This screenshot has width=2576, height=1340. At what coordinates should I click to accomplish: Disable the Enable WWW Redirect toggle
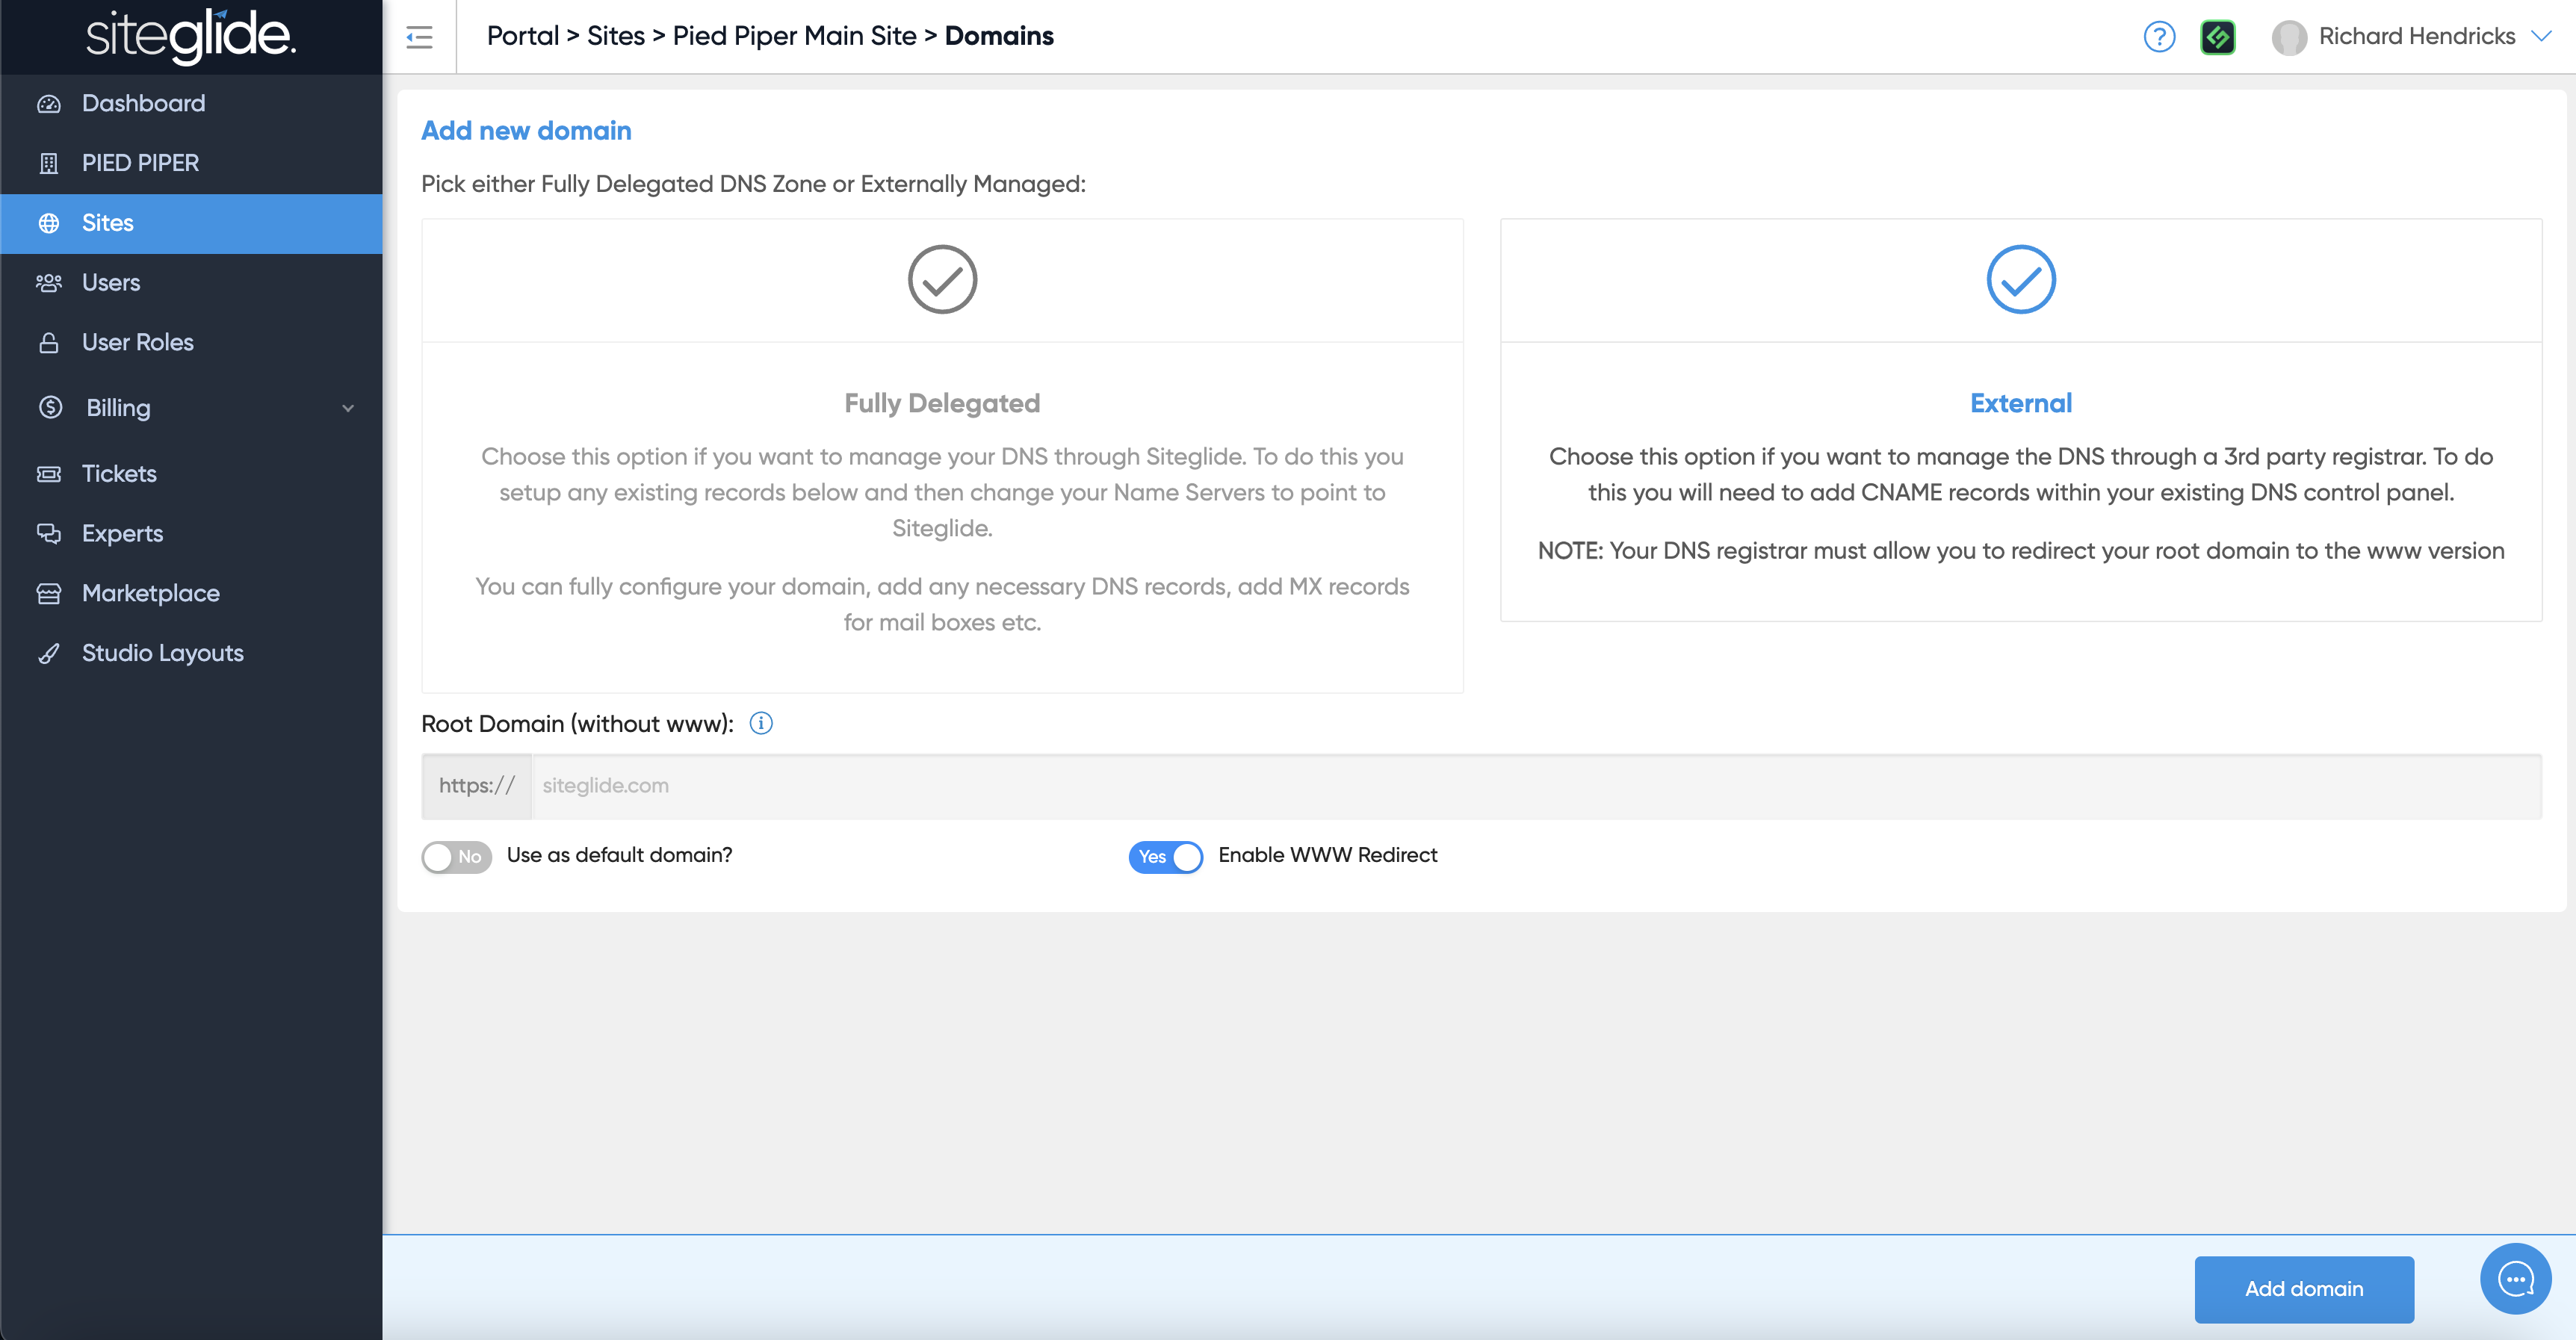(x=1165, y=856)
